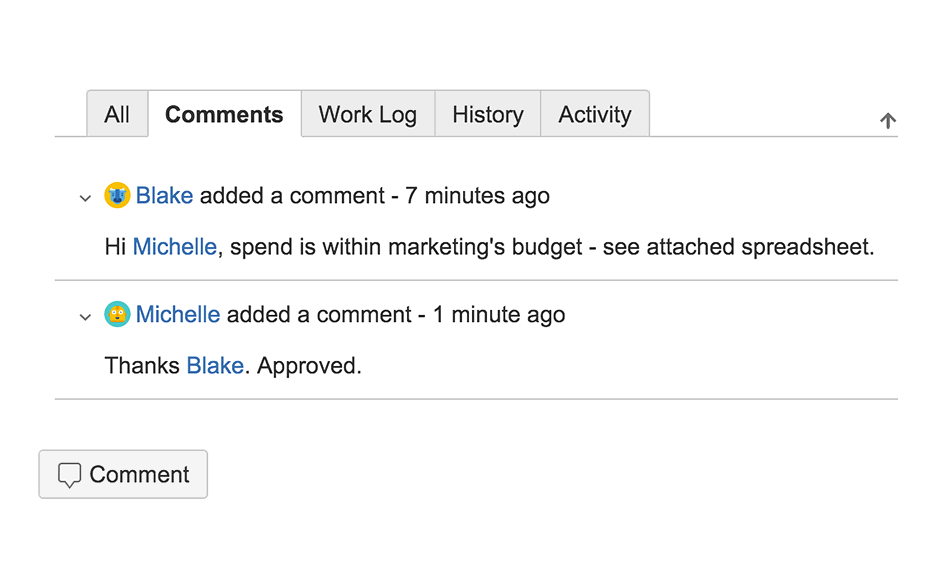Select the Comments tab
940x580 pixels.
click(x=224, y=115)
